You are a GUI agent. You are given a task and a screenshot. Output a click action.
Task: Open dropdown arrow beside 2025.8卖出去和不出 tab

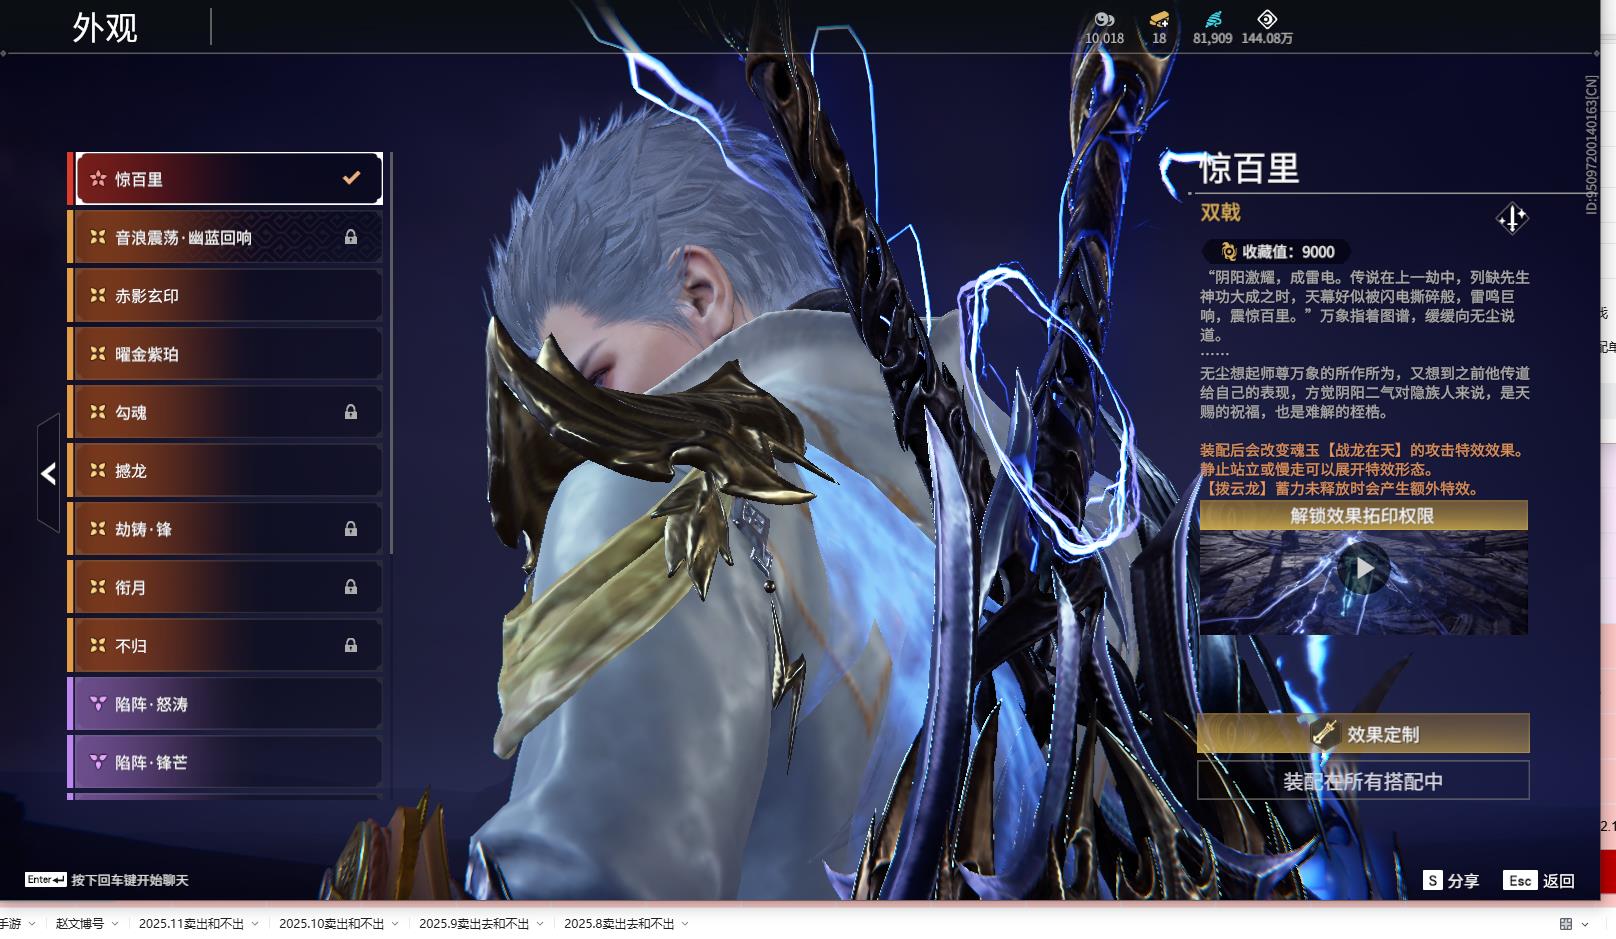(685, 924)
